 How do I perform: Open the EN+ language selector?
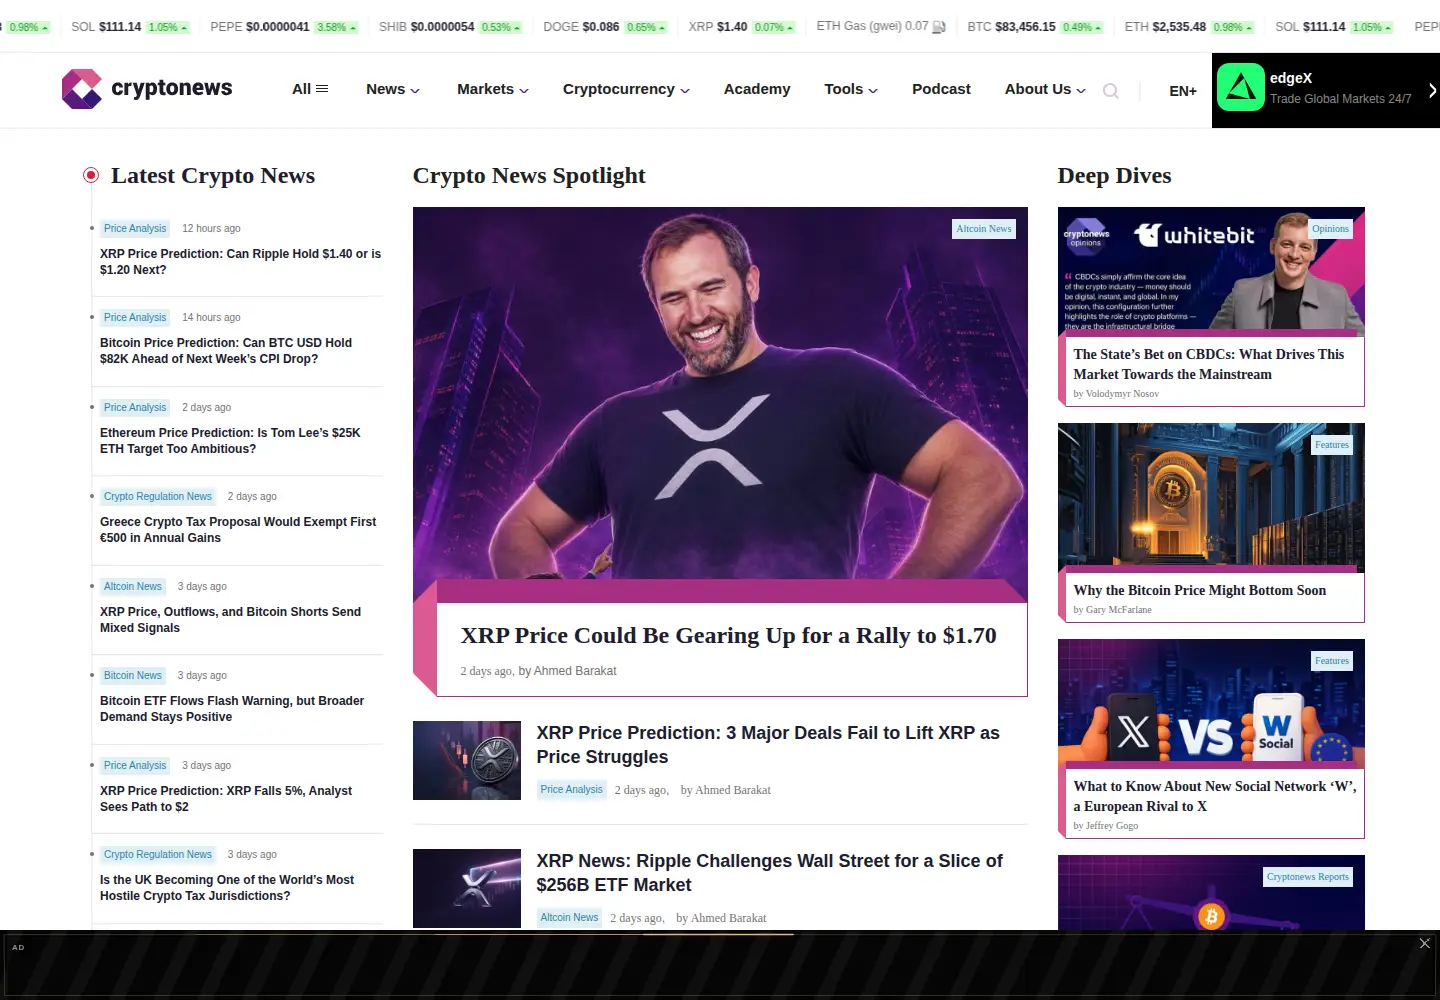click(x=1183, y=91)
